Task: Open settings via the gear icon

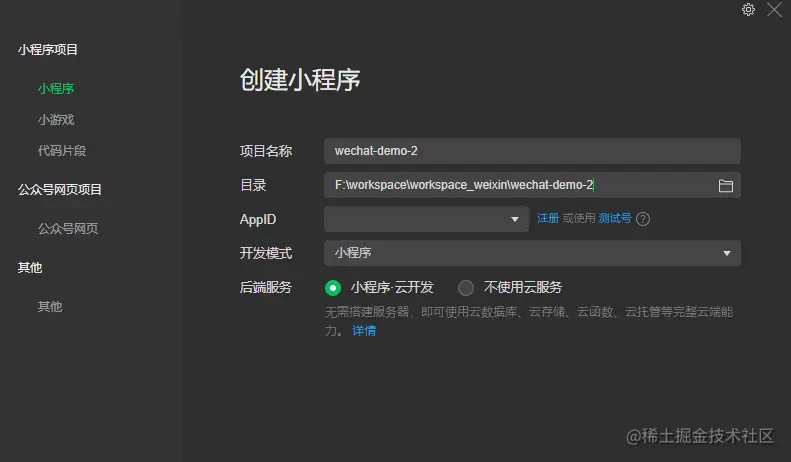Action: [748, 10]
